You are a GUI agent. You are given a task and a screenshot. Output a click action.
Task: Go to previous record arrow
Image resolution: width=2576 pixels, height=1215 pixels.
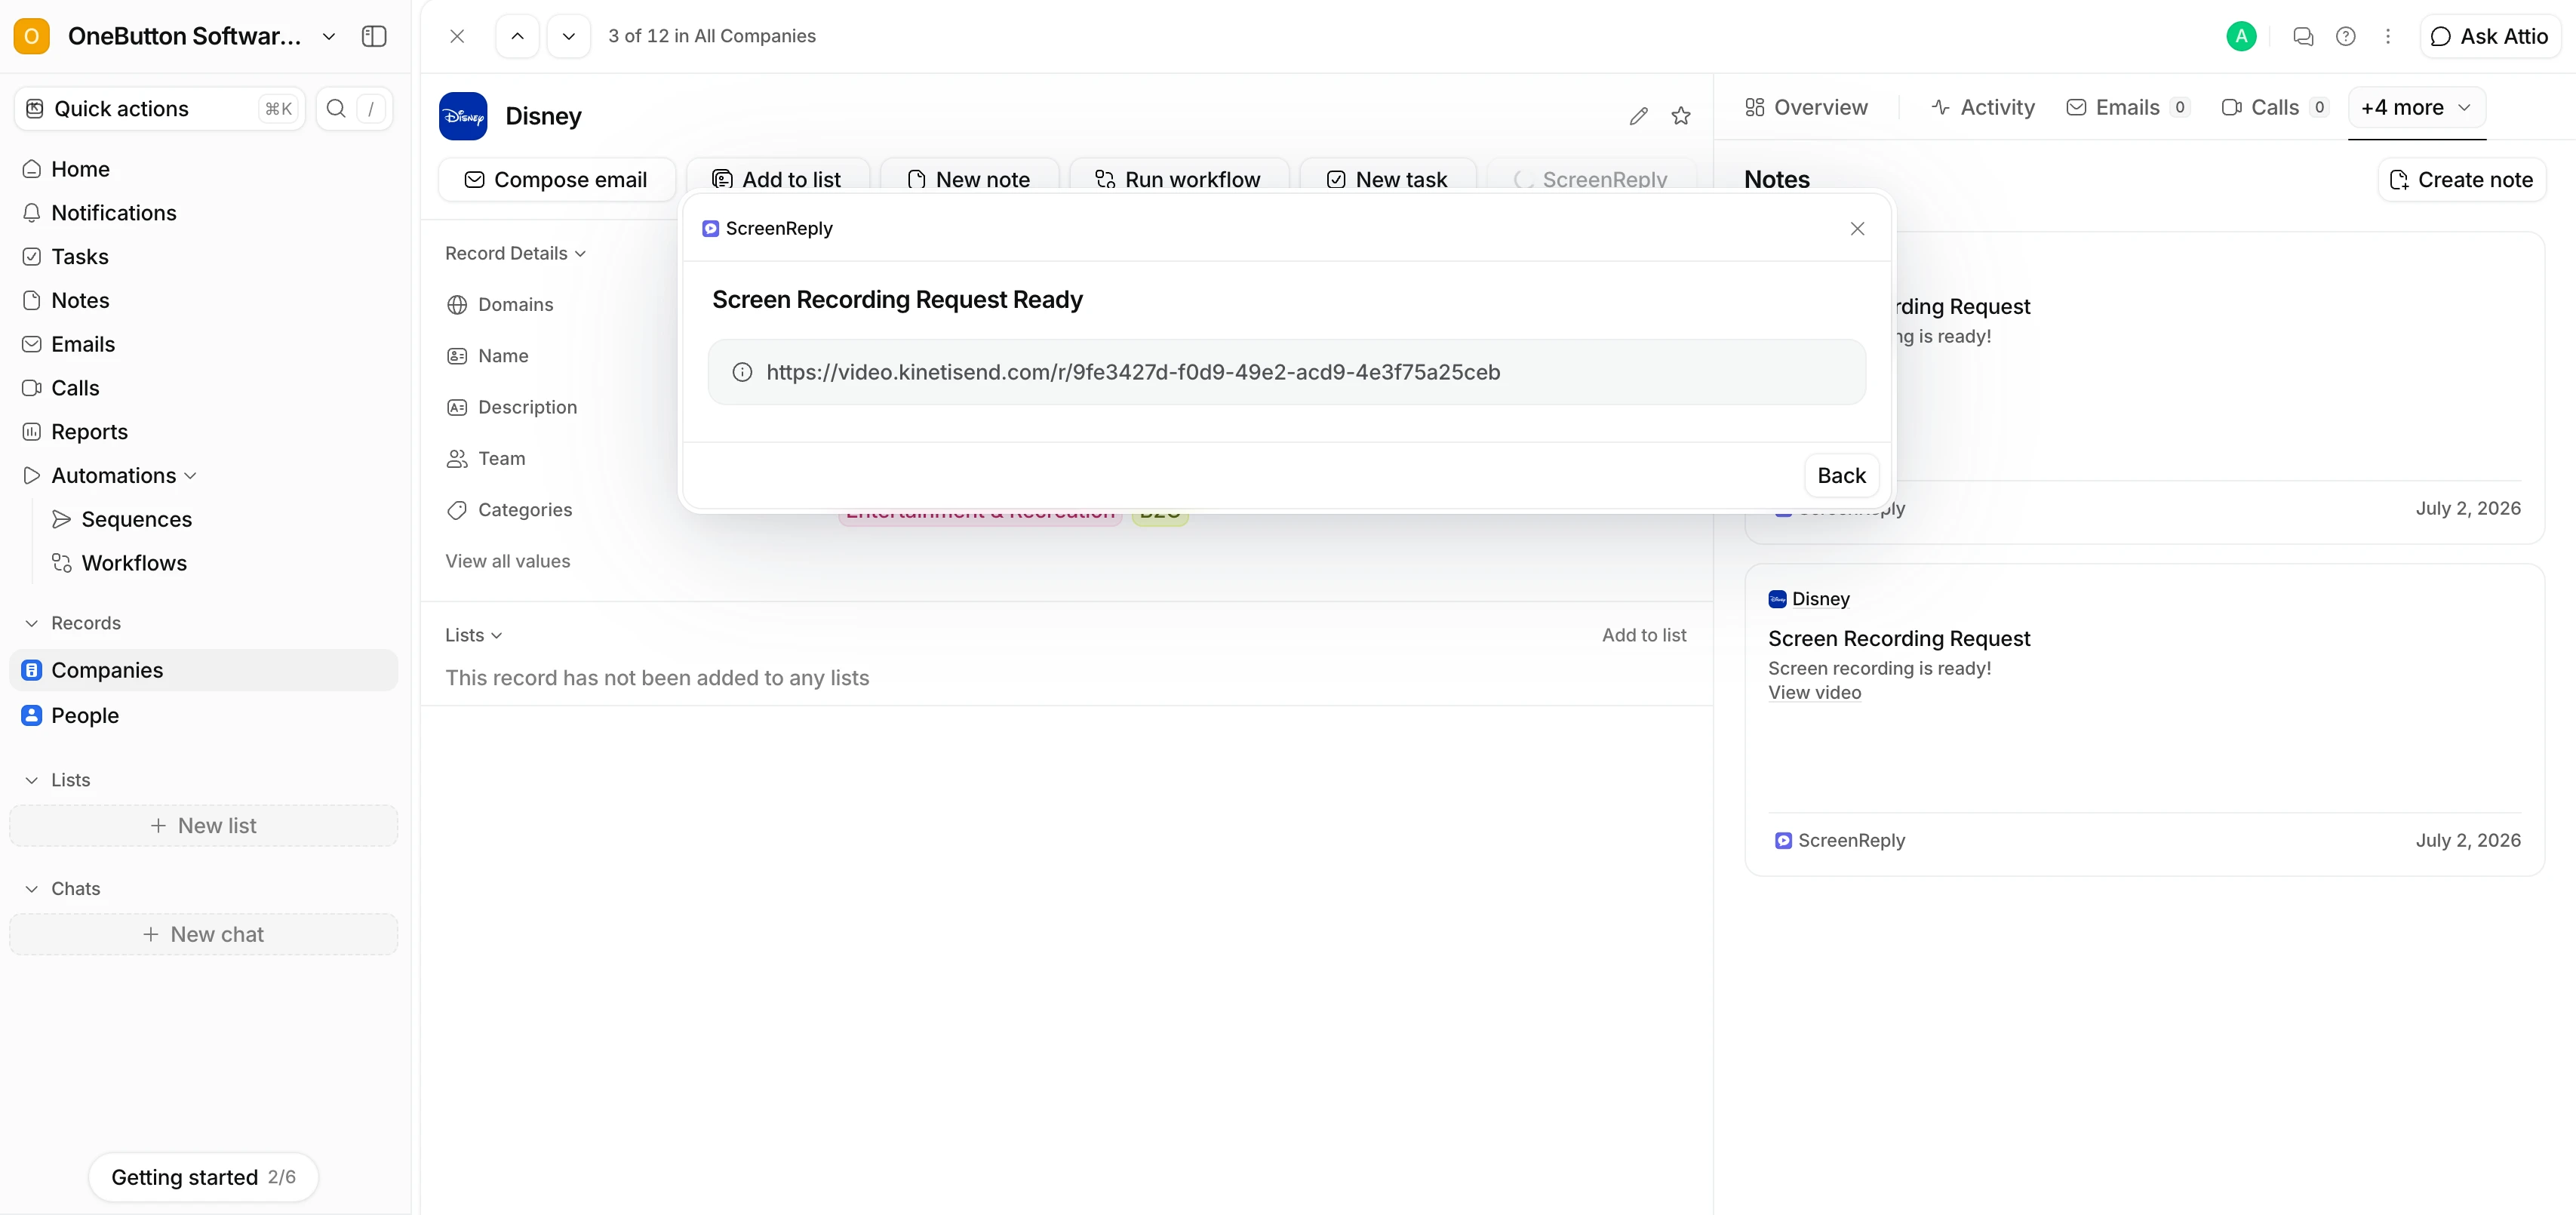click(x=517, y=36)
